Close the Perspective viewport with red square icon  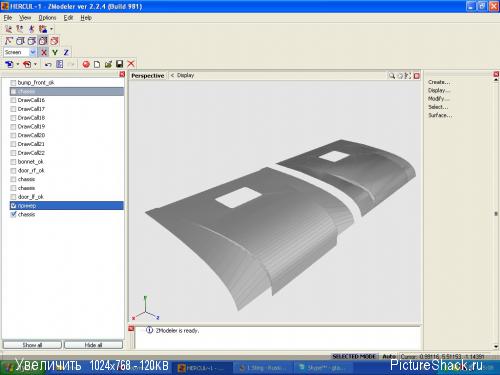point(417,76)
